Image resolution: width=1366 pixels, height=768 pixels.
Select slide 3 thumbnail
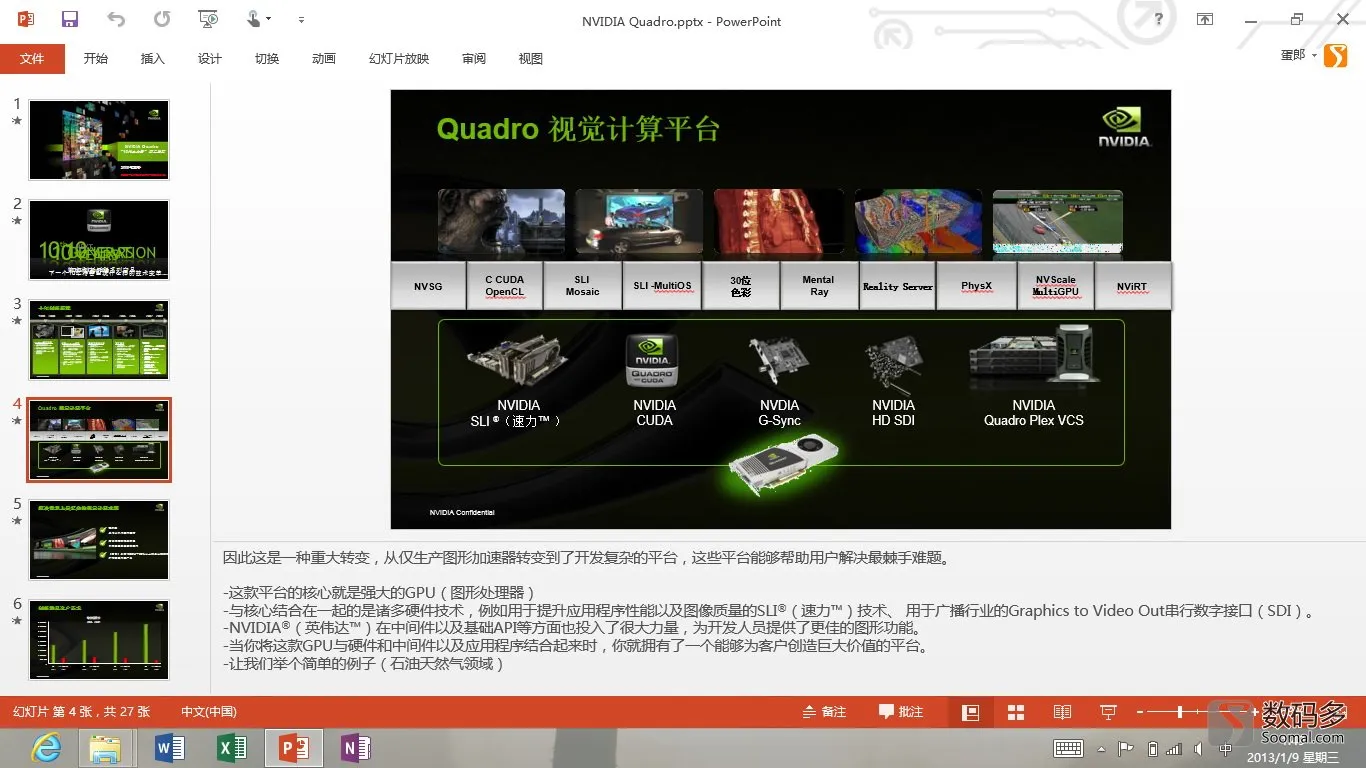[x=99, y=340]
